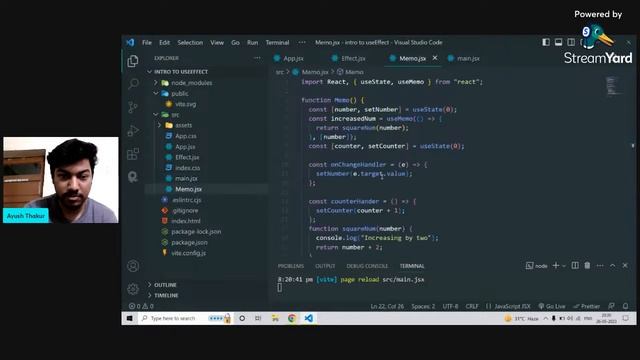Open vite.config.js in the explorer
This screenshot has width=640, height=360.
pyautogui.click(x=188, y=253)
